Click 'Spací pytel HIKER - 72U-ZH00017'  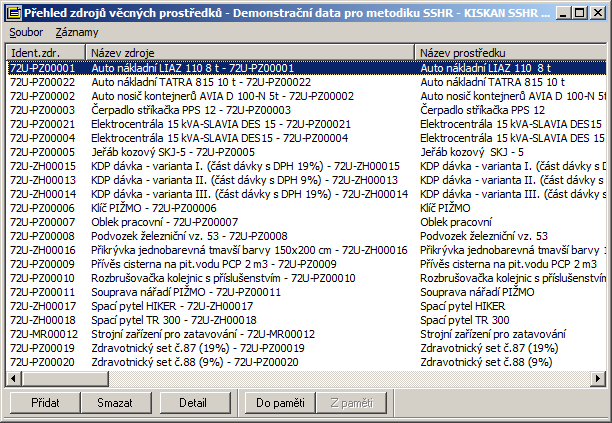click(172, 306)
